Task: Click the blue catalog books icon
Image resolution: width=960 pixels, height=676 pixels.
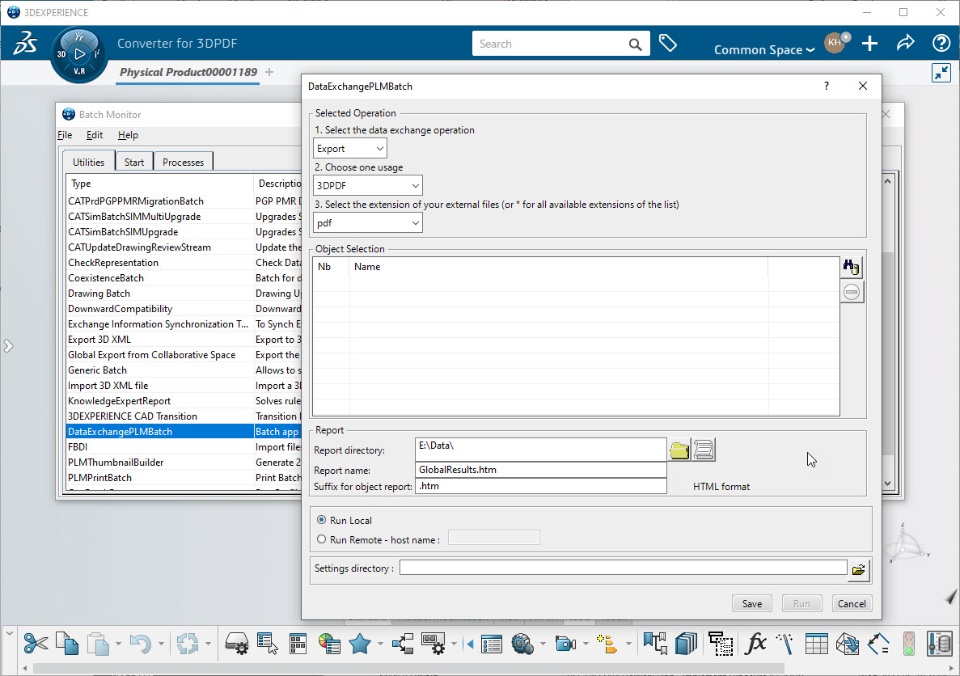Action: click(686, 644)
